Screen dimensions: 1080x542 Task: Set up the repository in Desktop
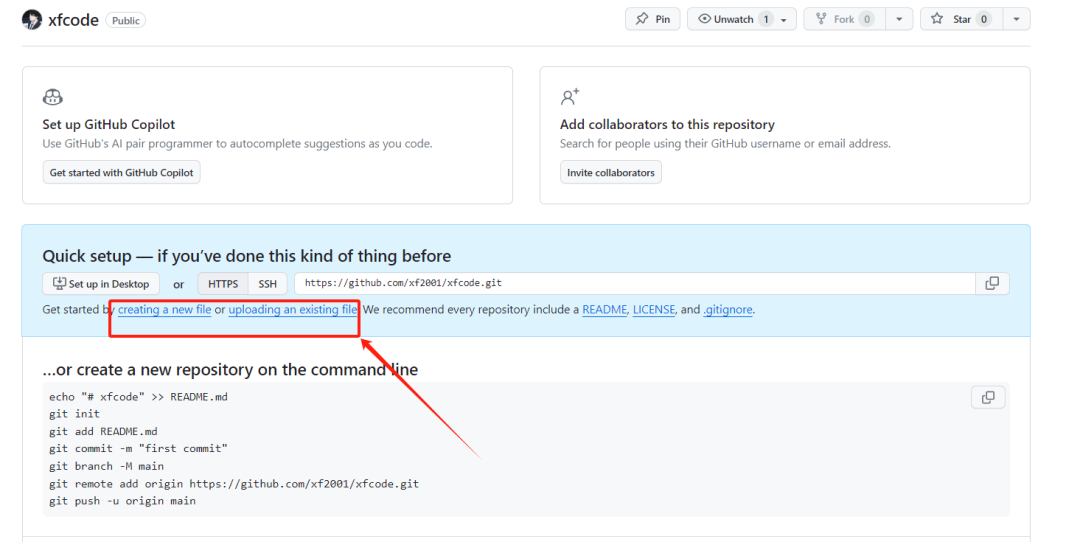pyautogui.click(x=101, y=284)
